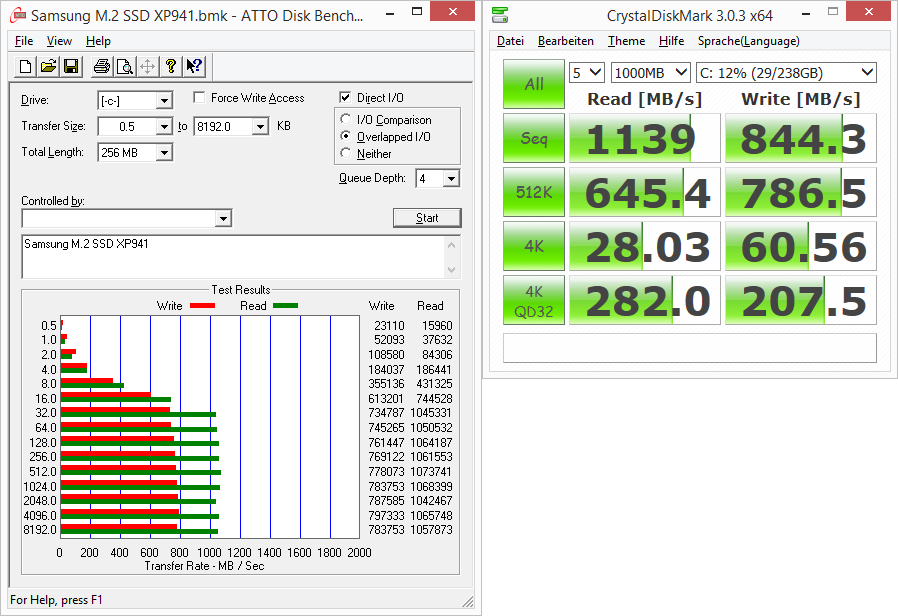Image resolution: width=898 pixels, height=616 pixels.
Task: Click the 512K test button
Action: coord(534,192)
